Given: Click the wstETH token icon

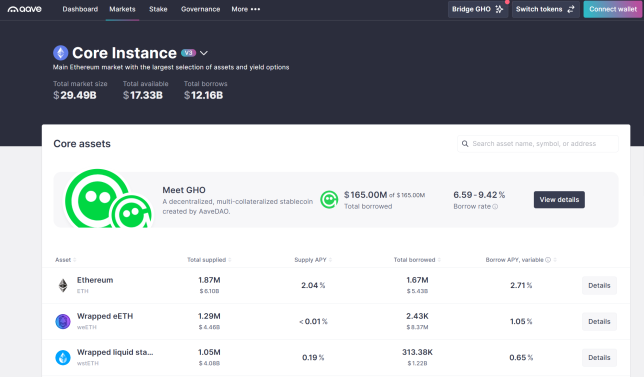Looking at the screenshot, I should 63,357.
